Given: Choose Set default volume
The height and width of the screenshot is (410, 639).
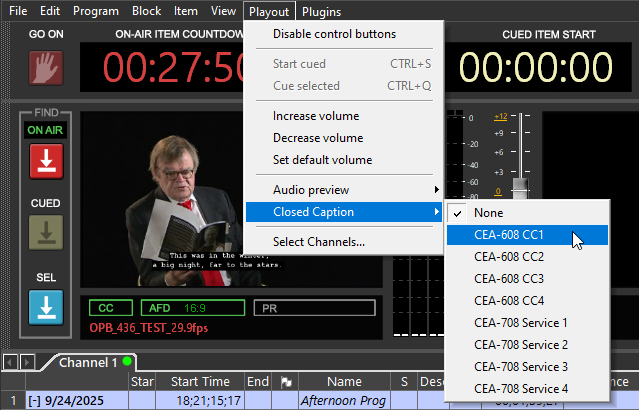Looking at the screenshot, I should coord(344,160).
